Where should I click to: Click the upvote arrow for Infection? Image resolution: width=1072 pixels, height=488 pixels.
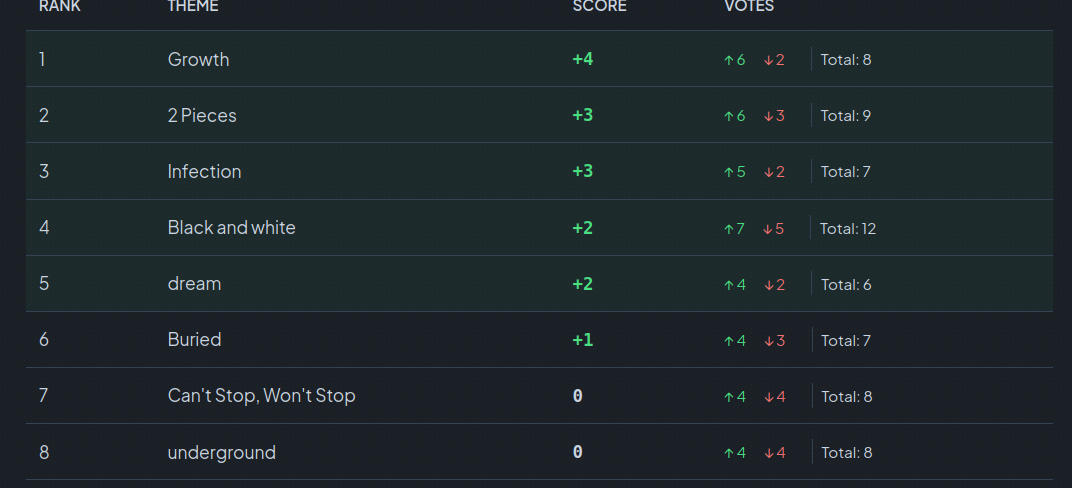click(x=729, y=172)
